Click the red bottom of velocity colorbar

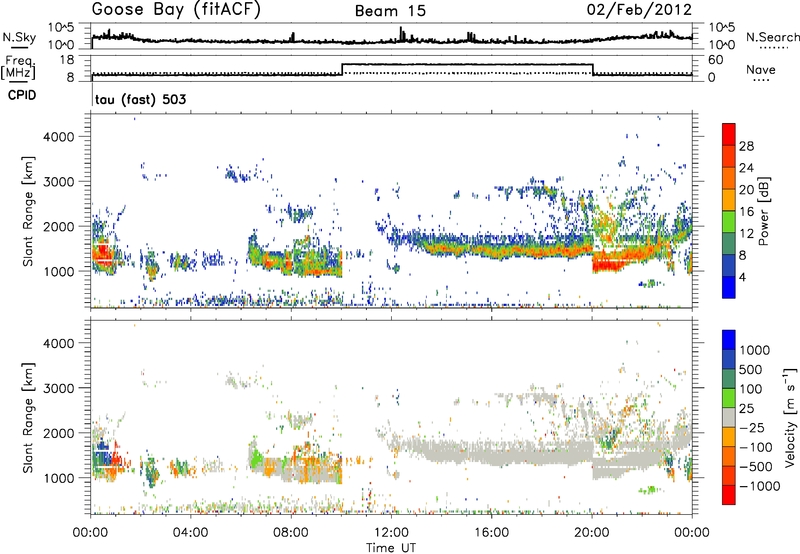(729, 495)
